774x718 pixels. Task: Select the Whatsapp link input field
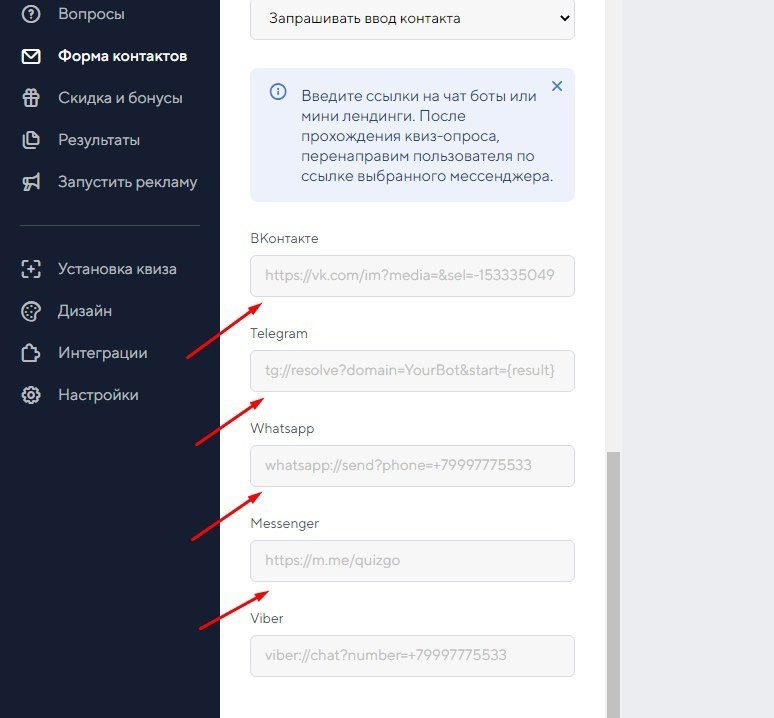pyautogui.click(x=412, y=466)
